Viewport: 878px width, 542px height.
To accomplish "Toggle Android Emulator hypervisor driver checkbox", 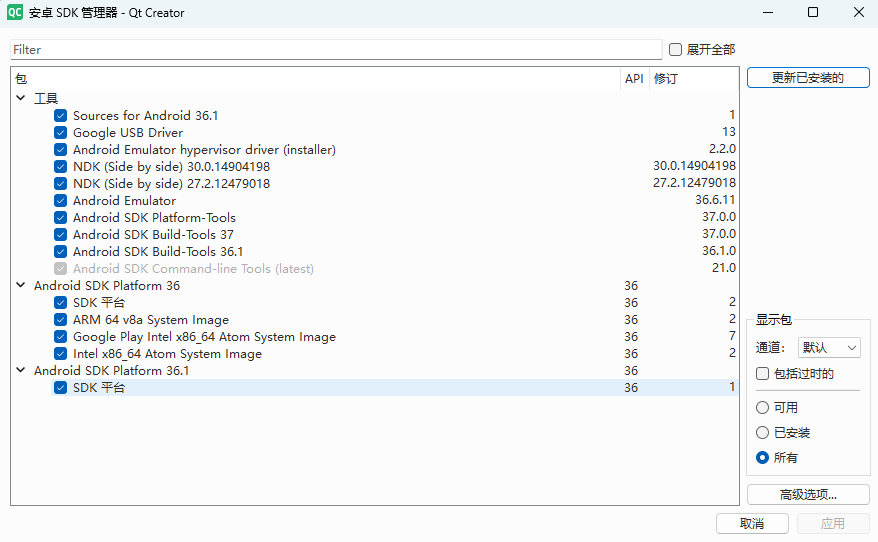I will pyautogui.click(x=60, y=149).
